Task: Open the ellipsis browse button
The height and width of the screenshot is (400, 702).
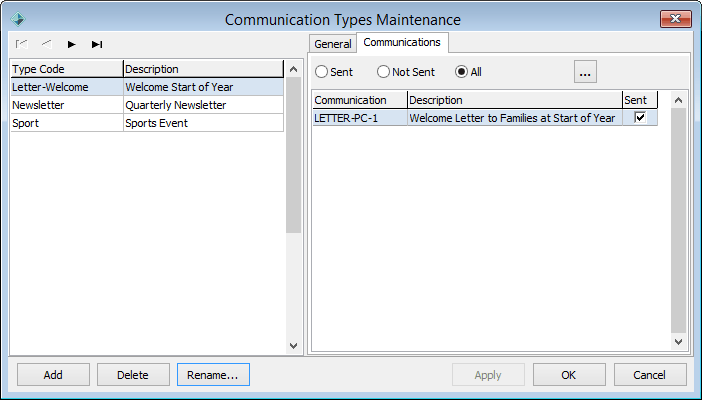Action: (586, 72)
